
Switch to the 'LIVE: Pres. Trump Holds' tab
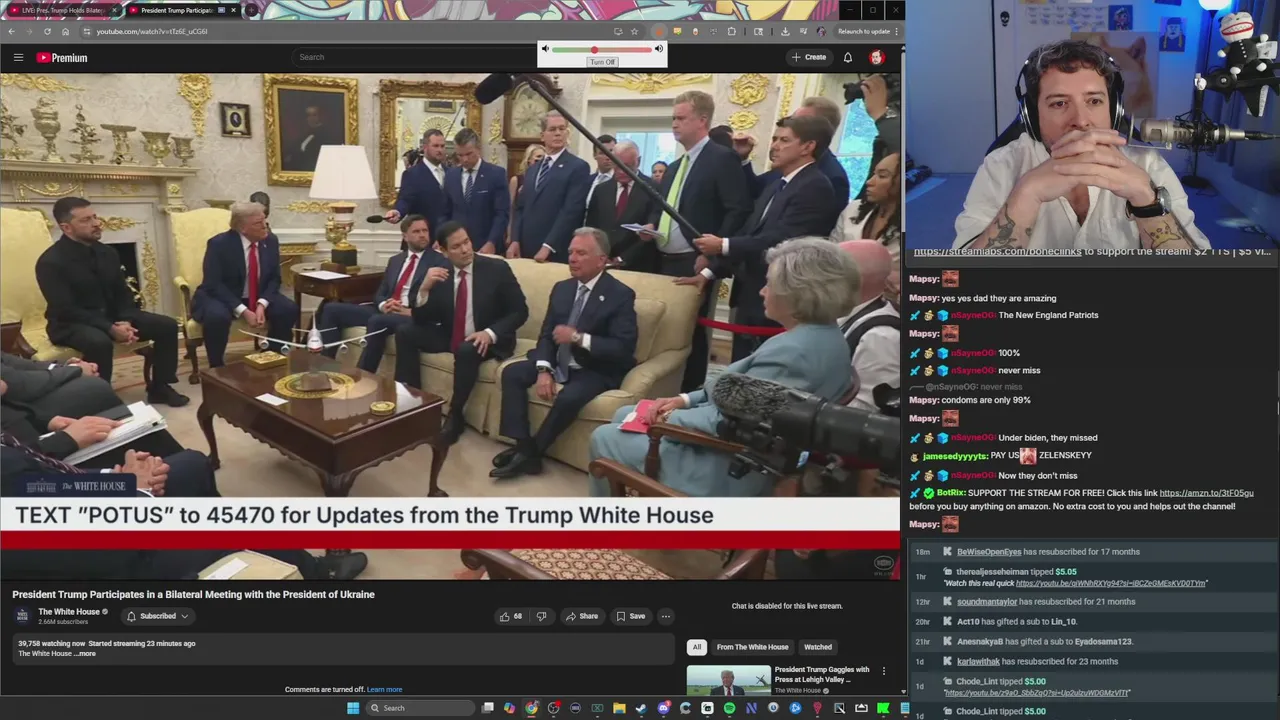pos(62,10)
